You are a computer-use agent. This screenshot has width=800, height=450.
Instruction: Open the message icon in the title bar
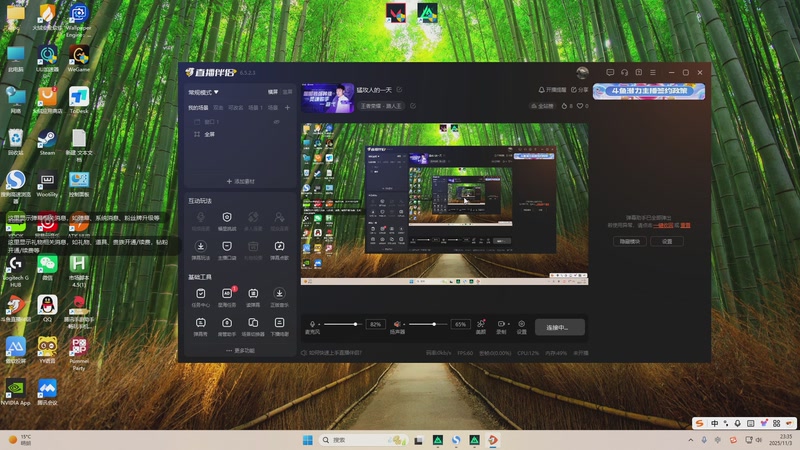610,72
